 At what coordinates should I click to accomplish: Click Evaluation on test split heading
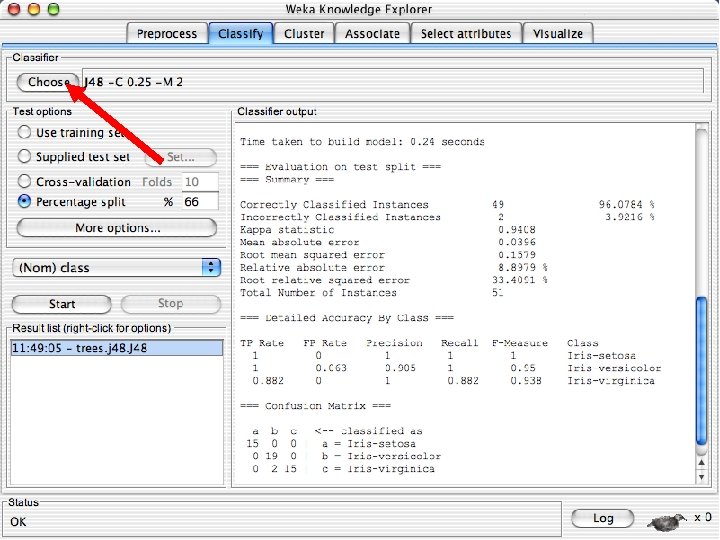340,167
